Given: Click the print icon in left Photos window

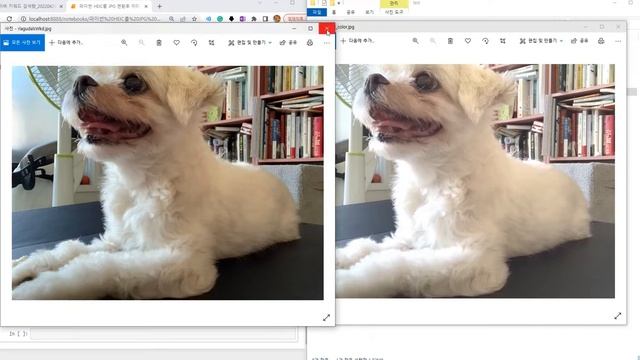Looking at the screenshot, I should (x=310, y=42).
